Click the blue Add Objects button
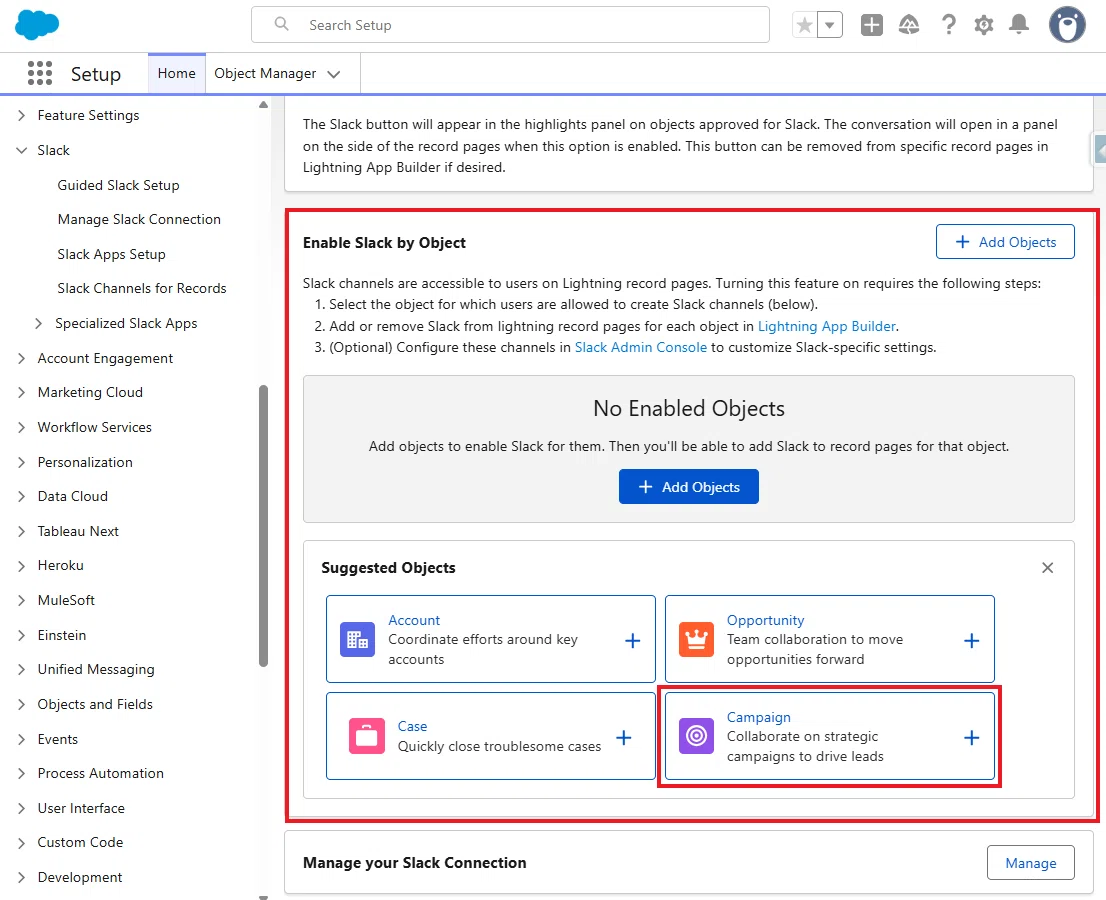This screenshot has height=900, width=1106. tap(688, 487)
